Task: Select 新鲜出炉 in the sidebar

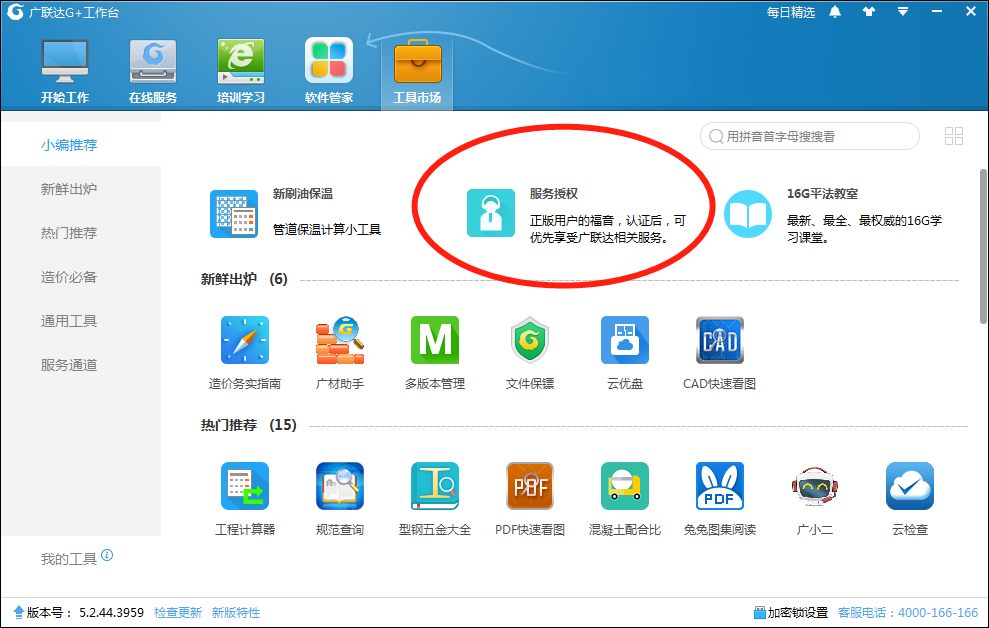Action: pyautogui.click(x=69, y=189)
